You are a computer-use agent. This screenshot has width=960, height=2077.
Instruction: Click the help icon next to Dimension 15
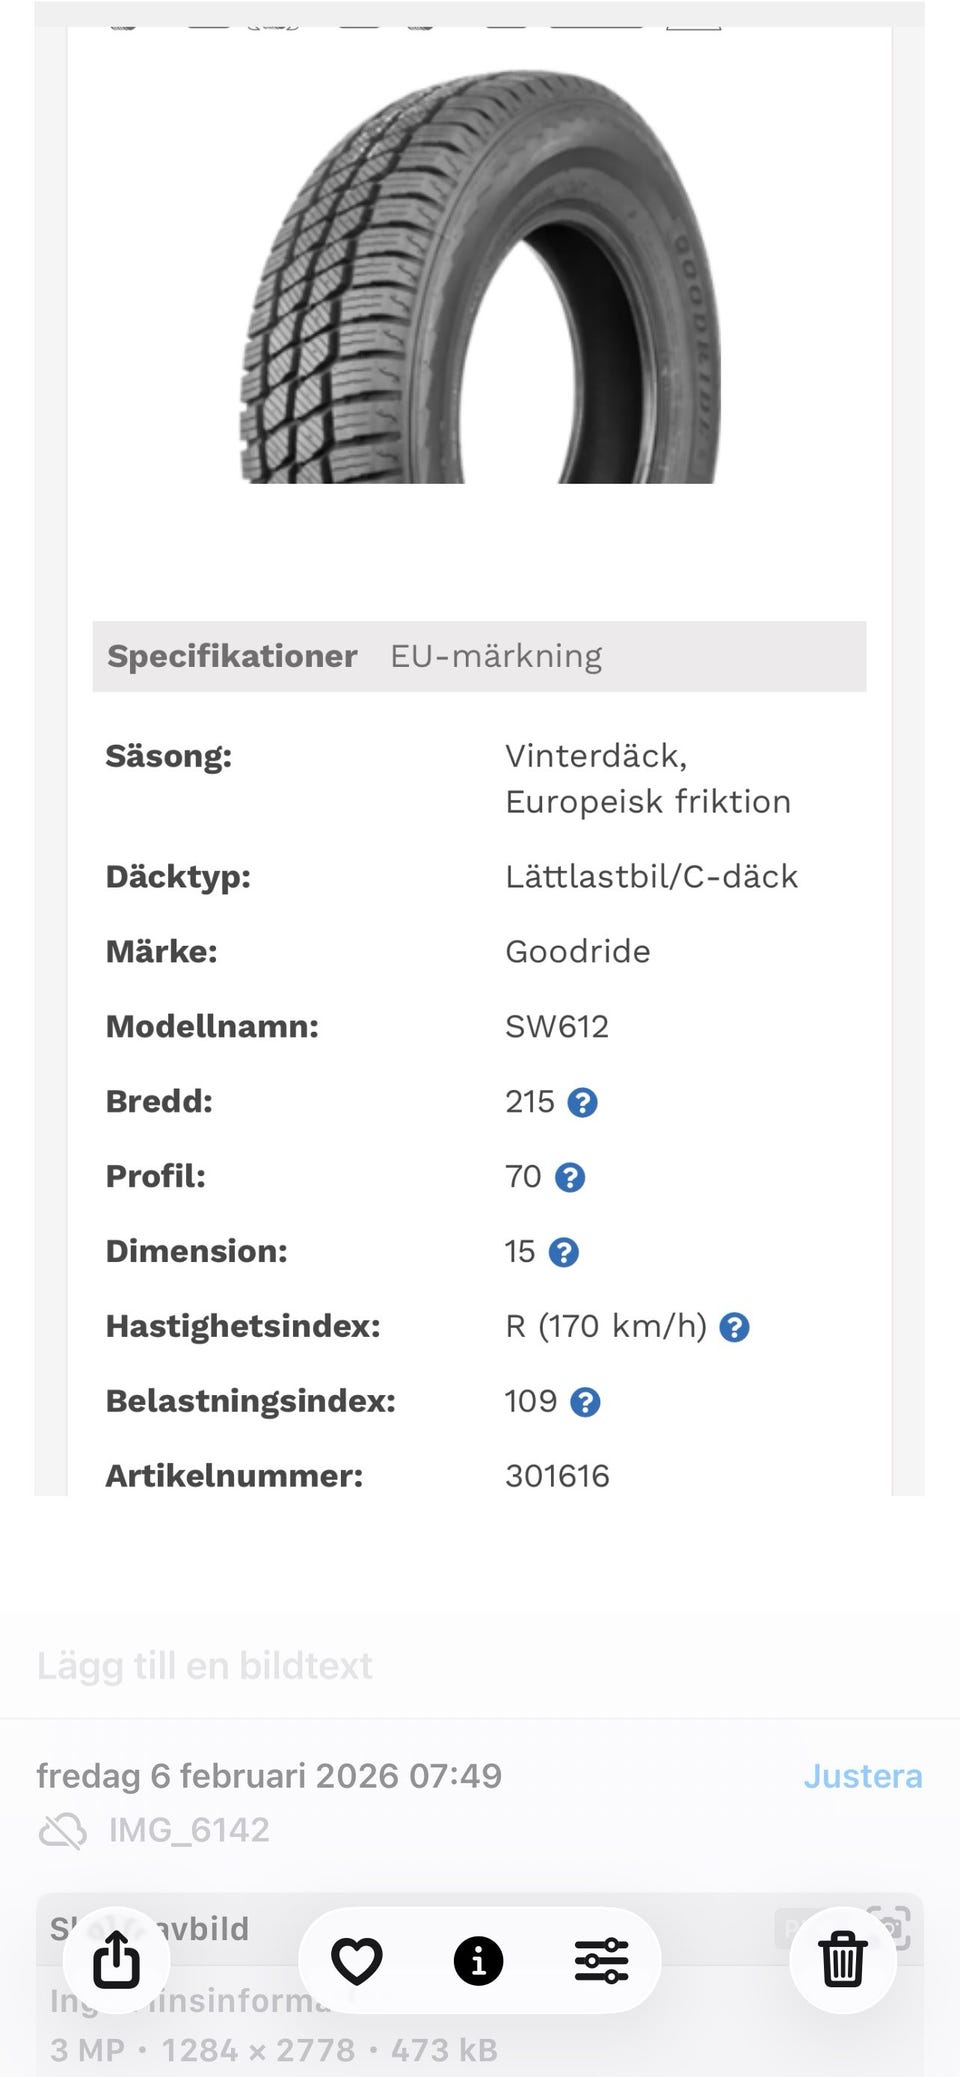coord(564,1252)
